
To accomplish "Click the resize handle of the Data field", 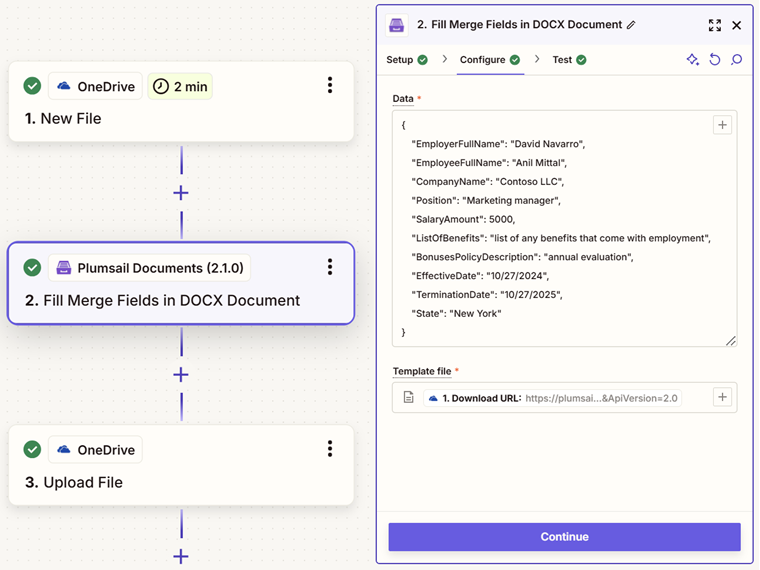I will coord(731,341).
